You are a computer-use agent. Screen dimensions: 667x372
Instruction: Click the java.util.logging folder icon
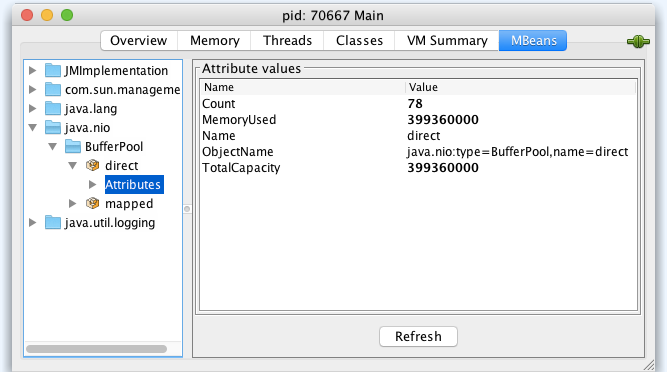point(53,222)
